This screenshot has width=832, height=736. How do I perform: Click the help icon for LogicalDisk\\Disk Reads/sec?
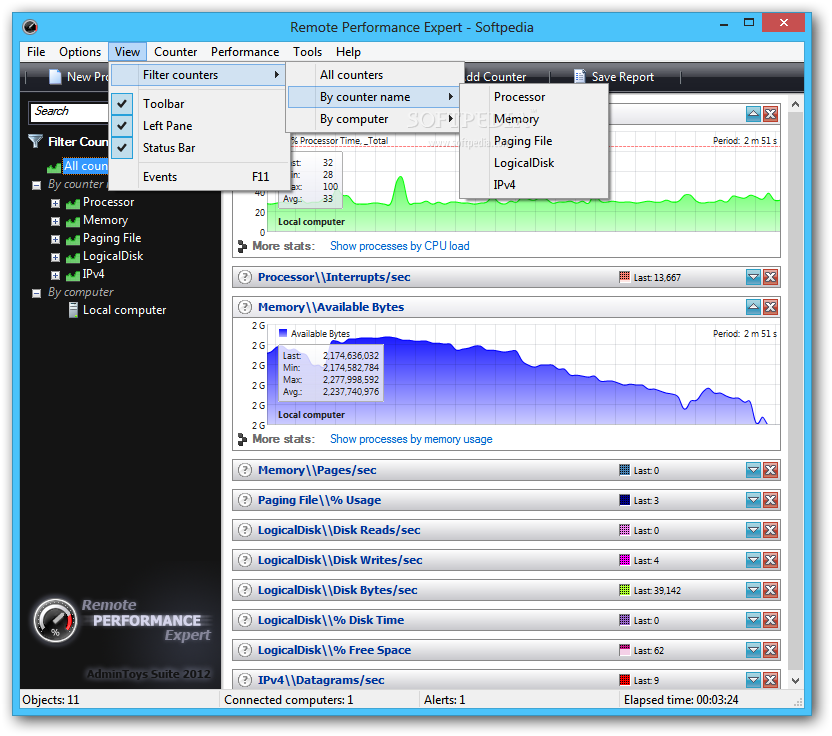point(245,530)
